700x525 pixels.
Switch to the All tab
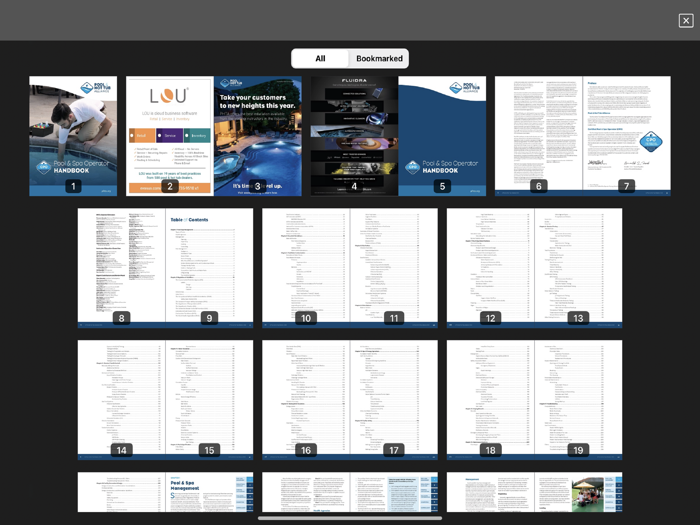pyautogui.click(x=320, y=58)
